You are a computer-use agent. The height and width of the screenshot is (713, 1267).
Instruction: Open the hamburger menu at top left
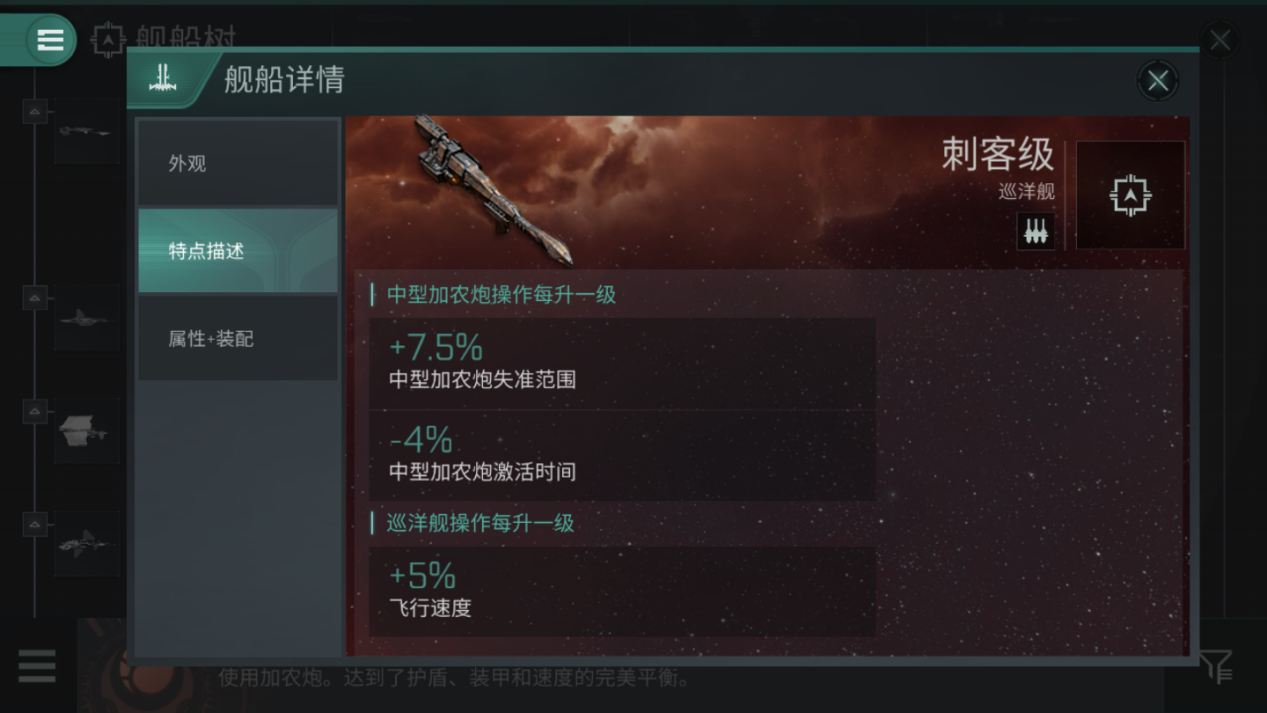(x=49, y=40)
